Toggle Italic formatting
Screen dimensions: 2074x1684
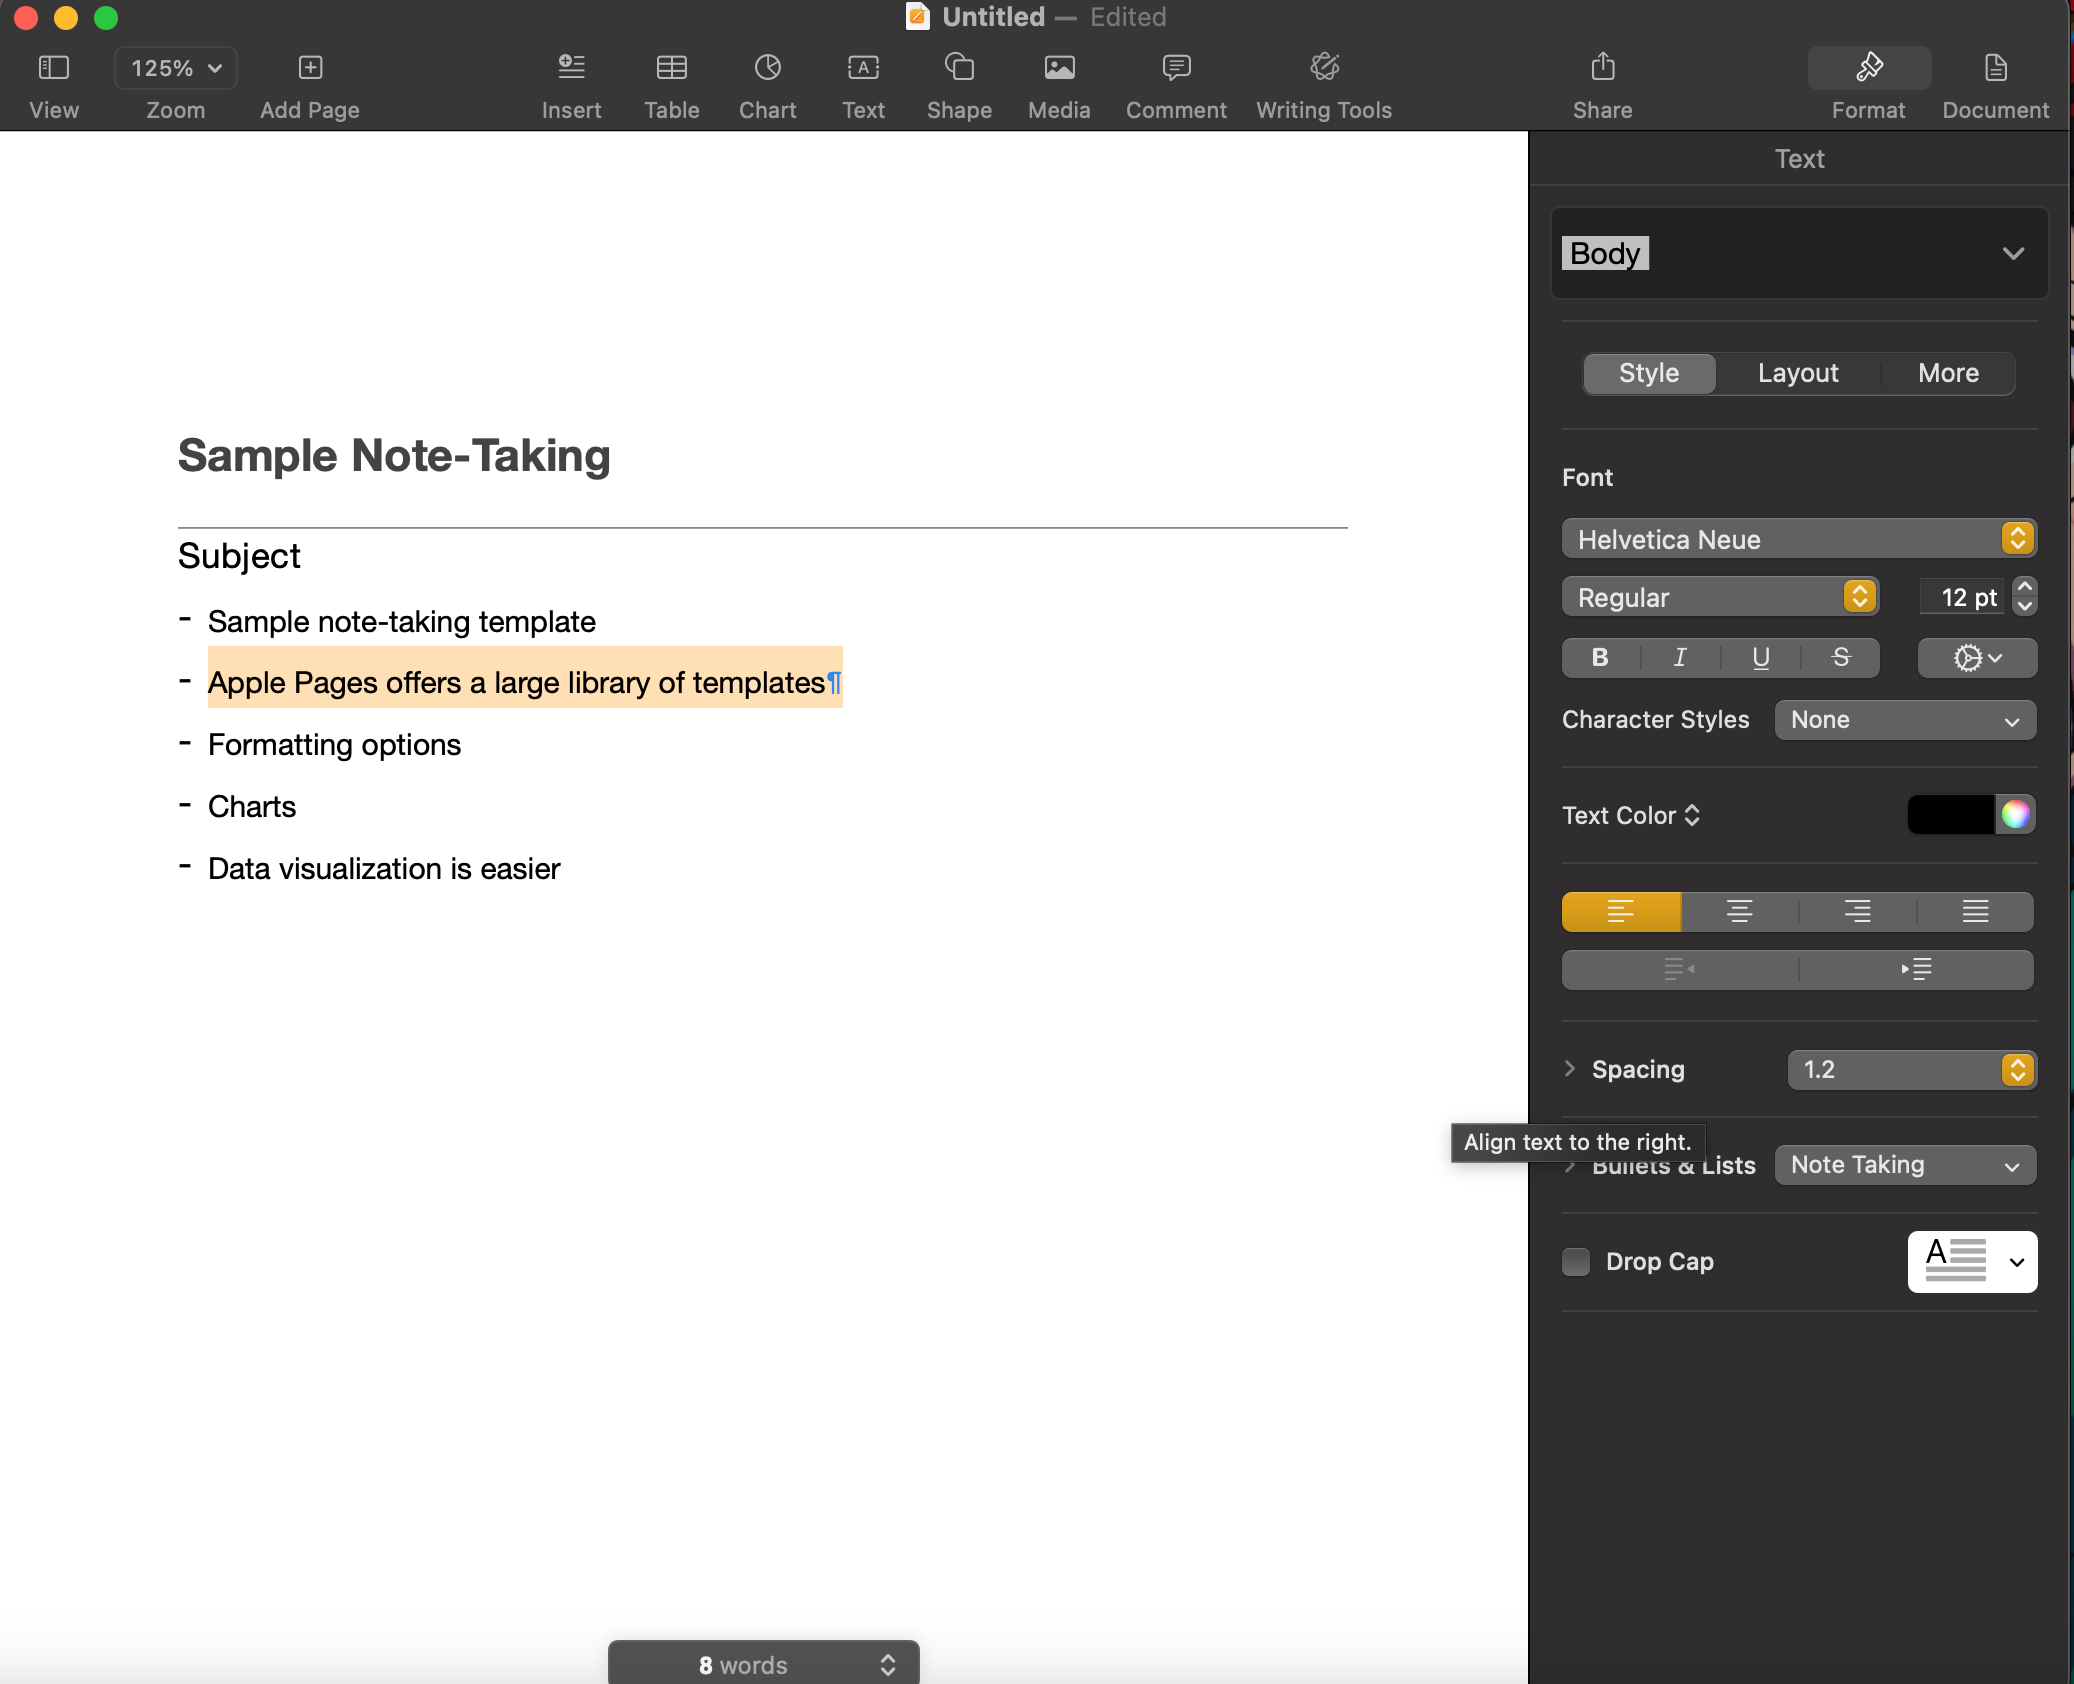click(1680, 657)
